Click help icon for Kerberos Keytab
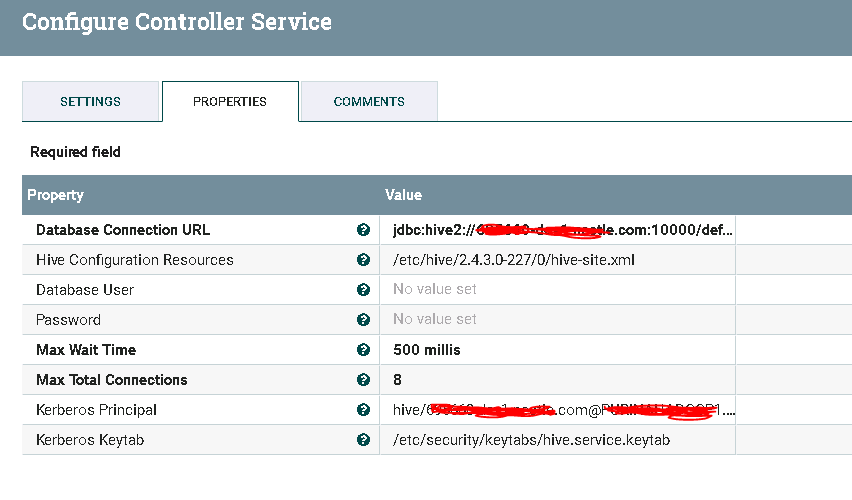Viewport: 852px width, 500px height. click(x=363, y=440)
